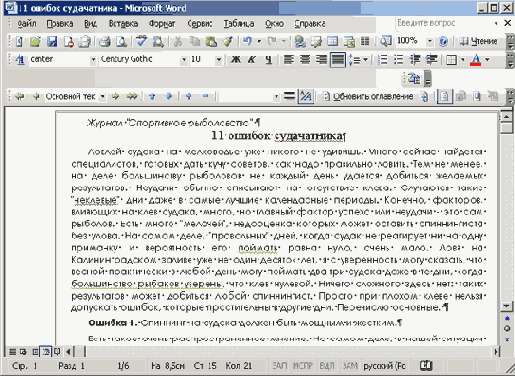Expand the undo history dropdown arrow
515x376 pixels.
point(259,41)
